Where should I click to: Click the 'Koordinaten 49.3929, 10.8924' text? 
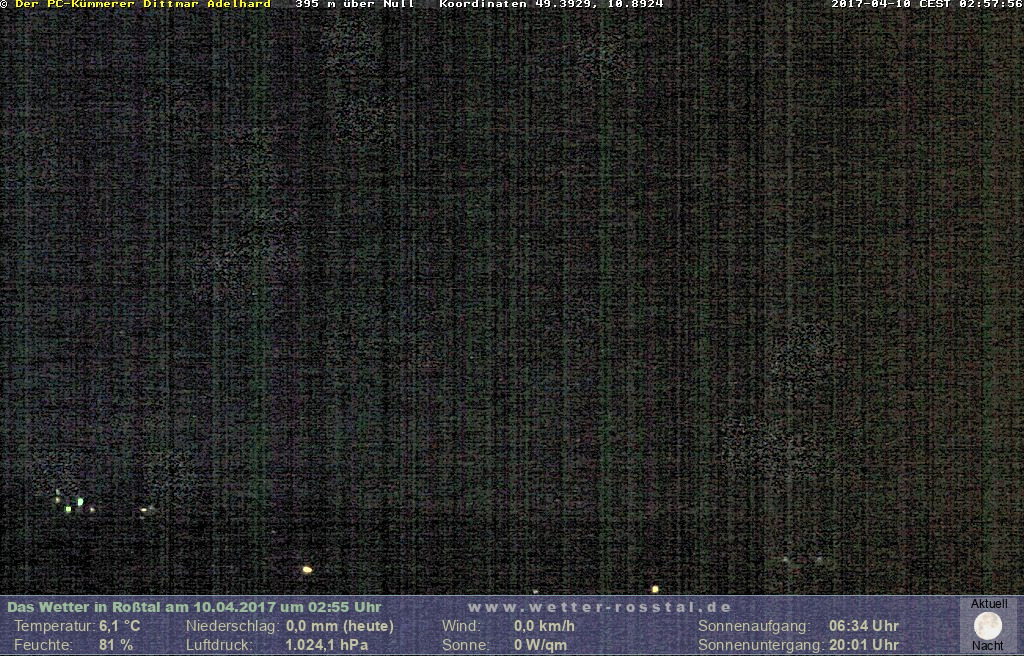[x=551, y=4]
